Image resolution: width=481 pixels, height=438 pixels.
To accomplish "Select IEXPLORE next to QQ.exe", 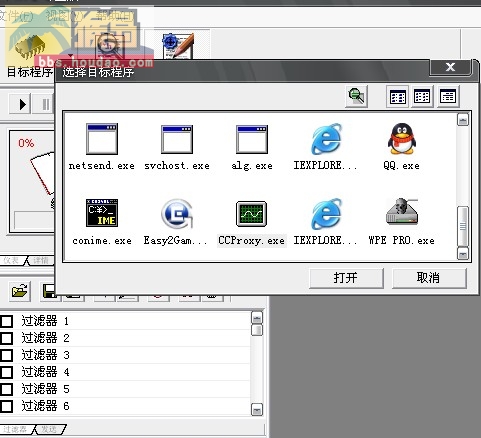I will click(x=327, y=139).
